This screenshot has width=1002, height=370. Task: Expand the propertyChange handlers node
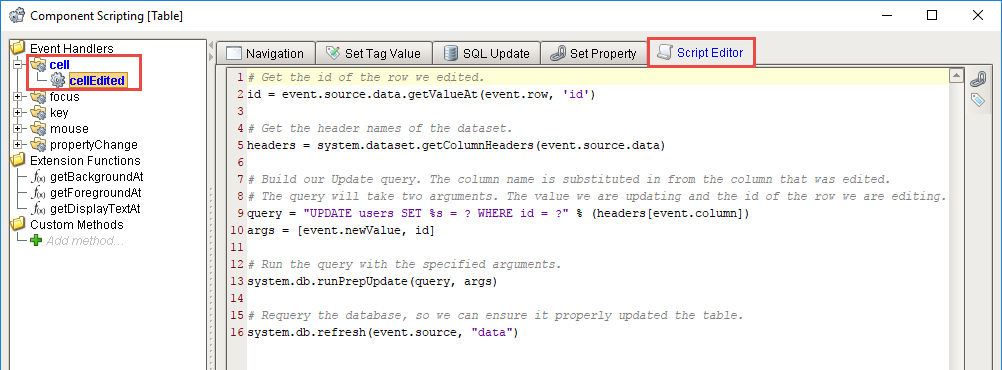(x=17, y=145)
